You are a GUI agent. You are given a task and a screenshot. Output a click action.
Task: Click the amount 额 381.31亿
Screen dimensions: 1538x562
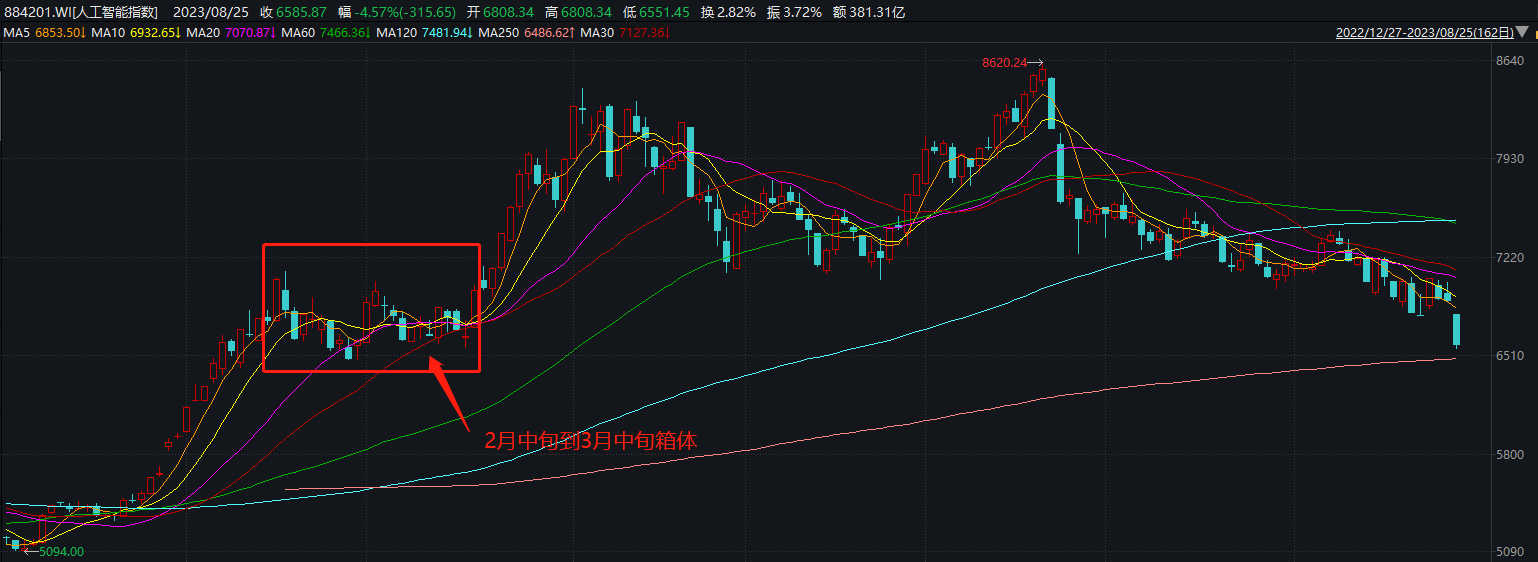tap(869, 12)
